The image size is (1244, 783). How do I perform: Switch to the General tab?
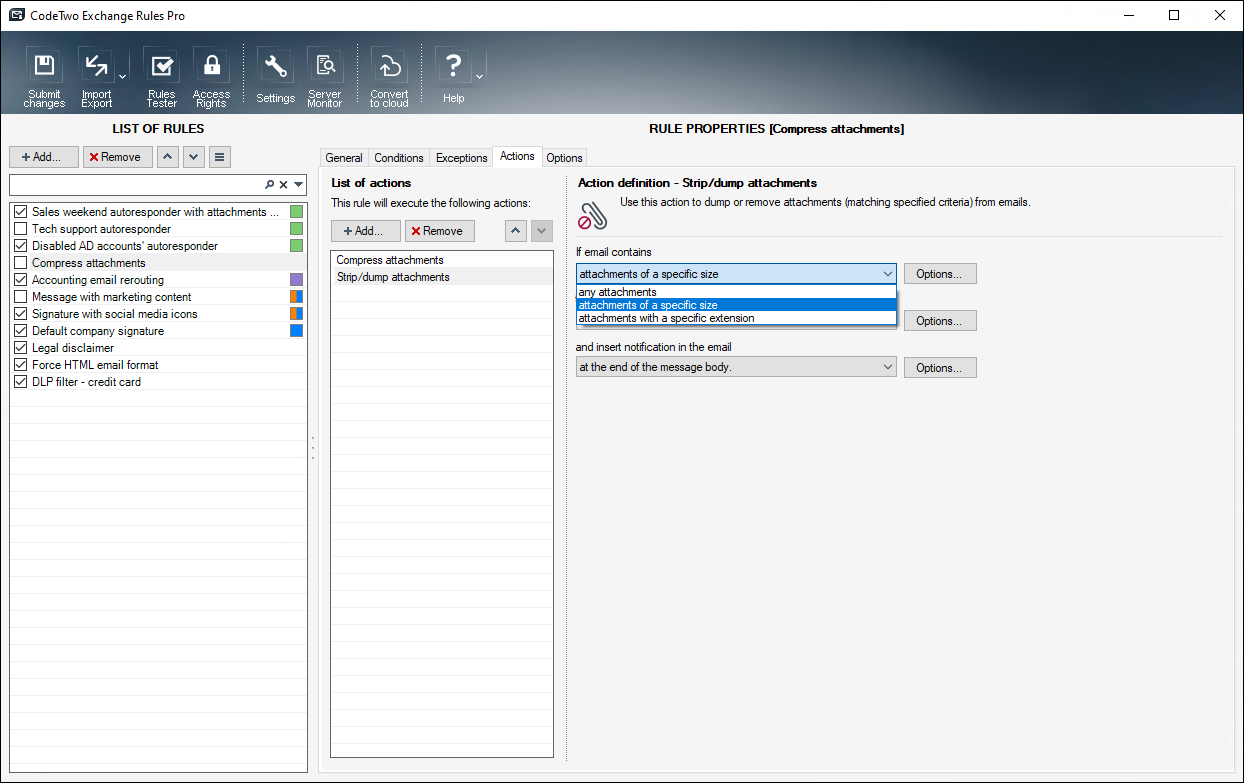coord(344,158)
